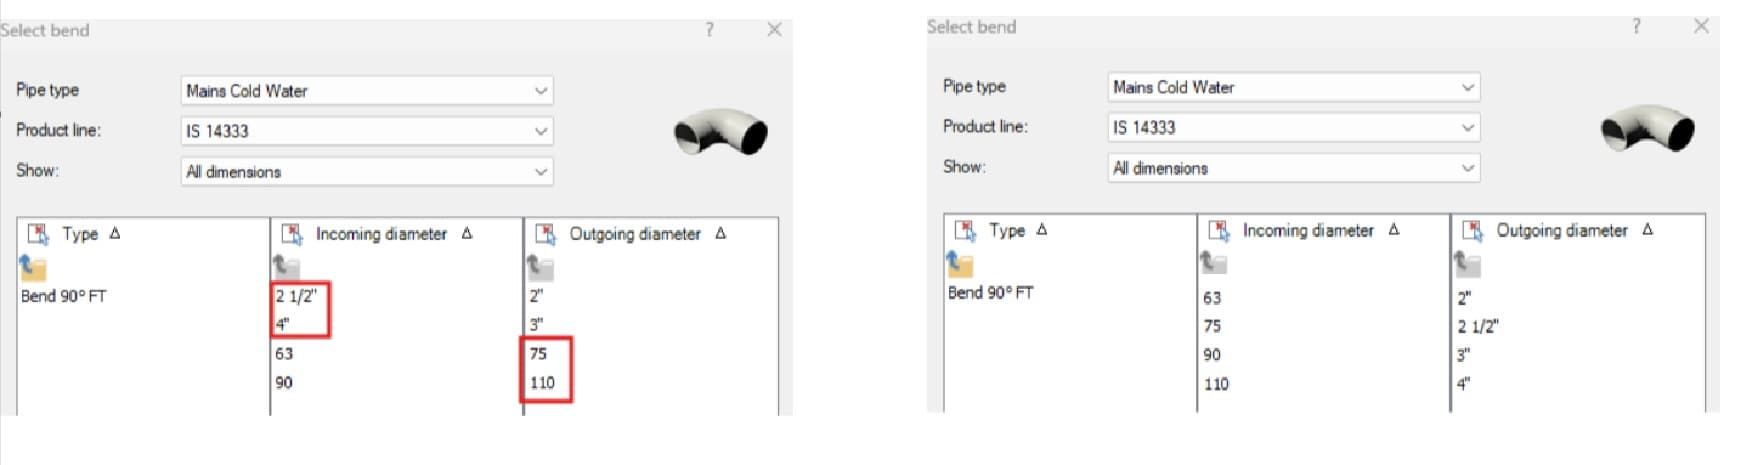
Task: Open the Pipe type dropdown in left dialog
Action: pyautogui.click(x=367, y=91)
